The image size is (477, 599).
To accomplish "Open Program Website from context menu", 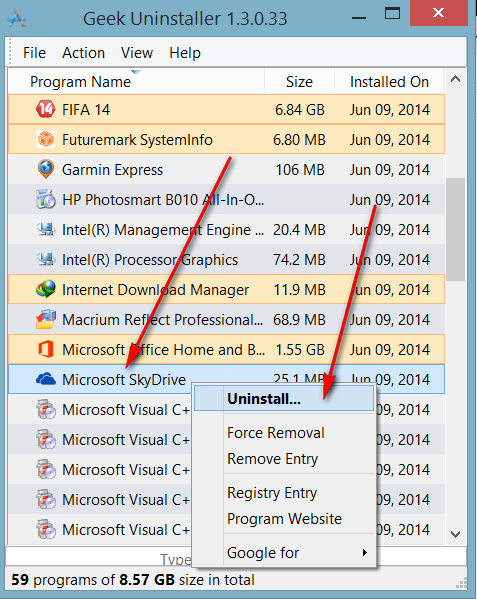I will (x=284, y=519).
